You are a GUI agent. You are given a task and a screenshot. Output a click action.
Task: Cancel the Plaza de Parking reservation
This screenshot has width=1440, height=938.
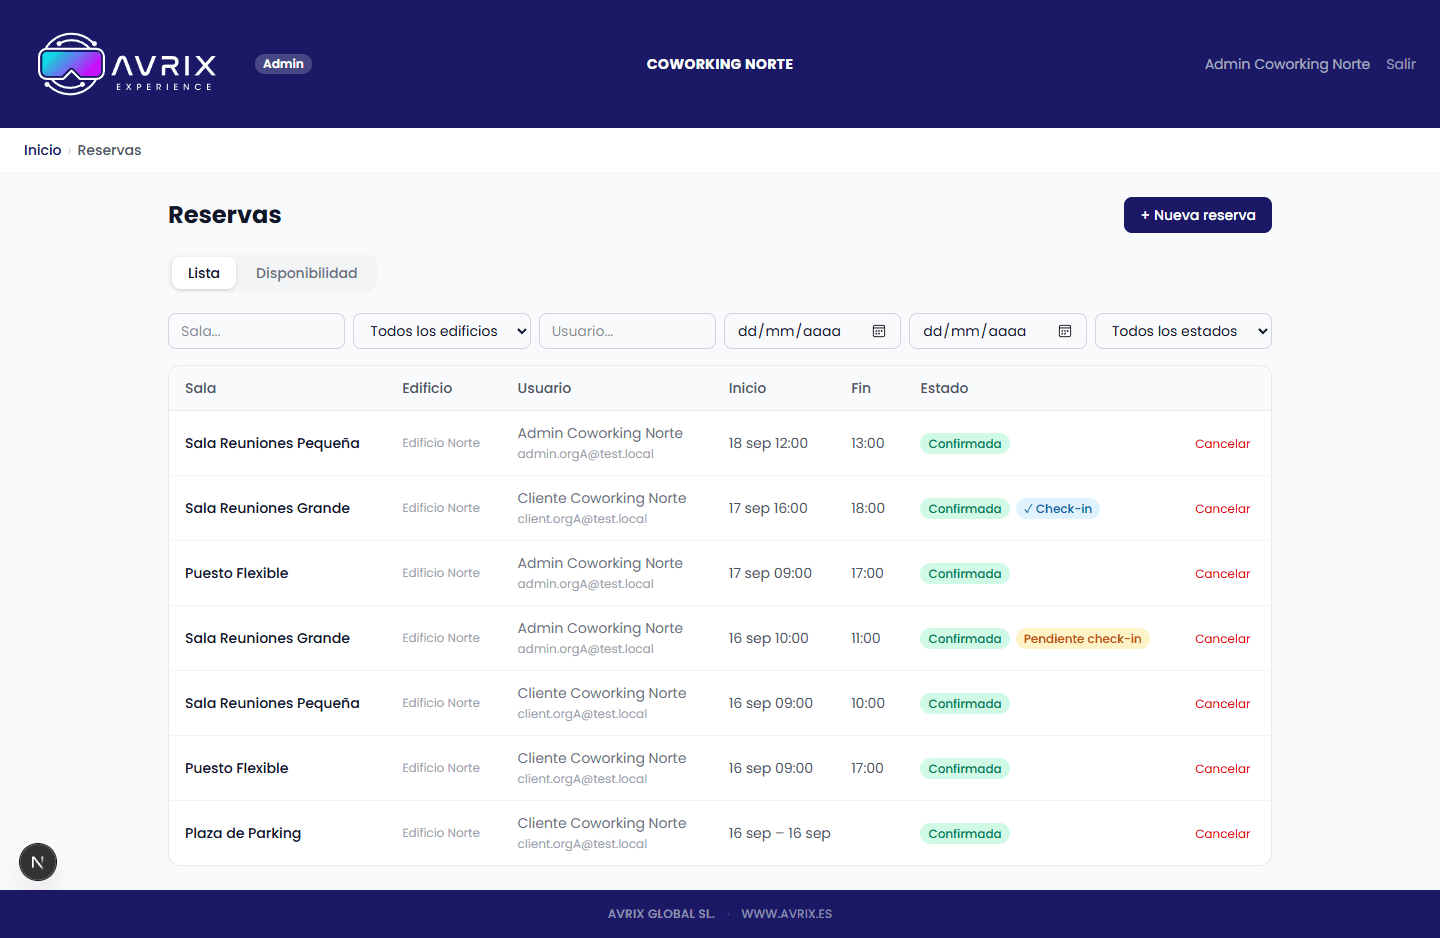[x=1223, y=834]
